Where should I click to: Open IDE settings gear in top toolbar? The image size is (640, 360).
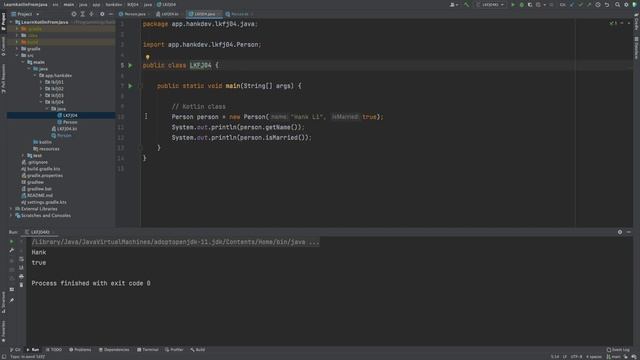[x=626, y=4]
